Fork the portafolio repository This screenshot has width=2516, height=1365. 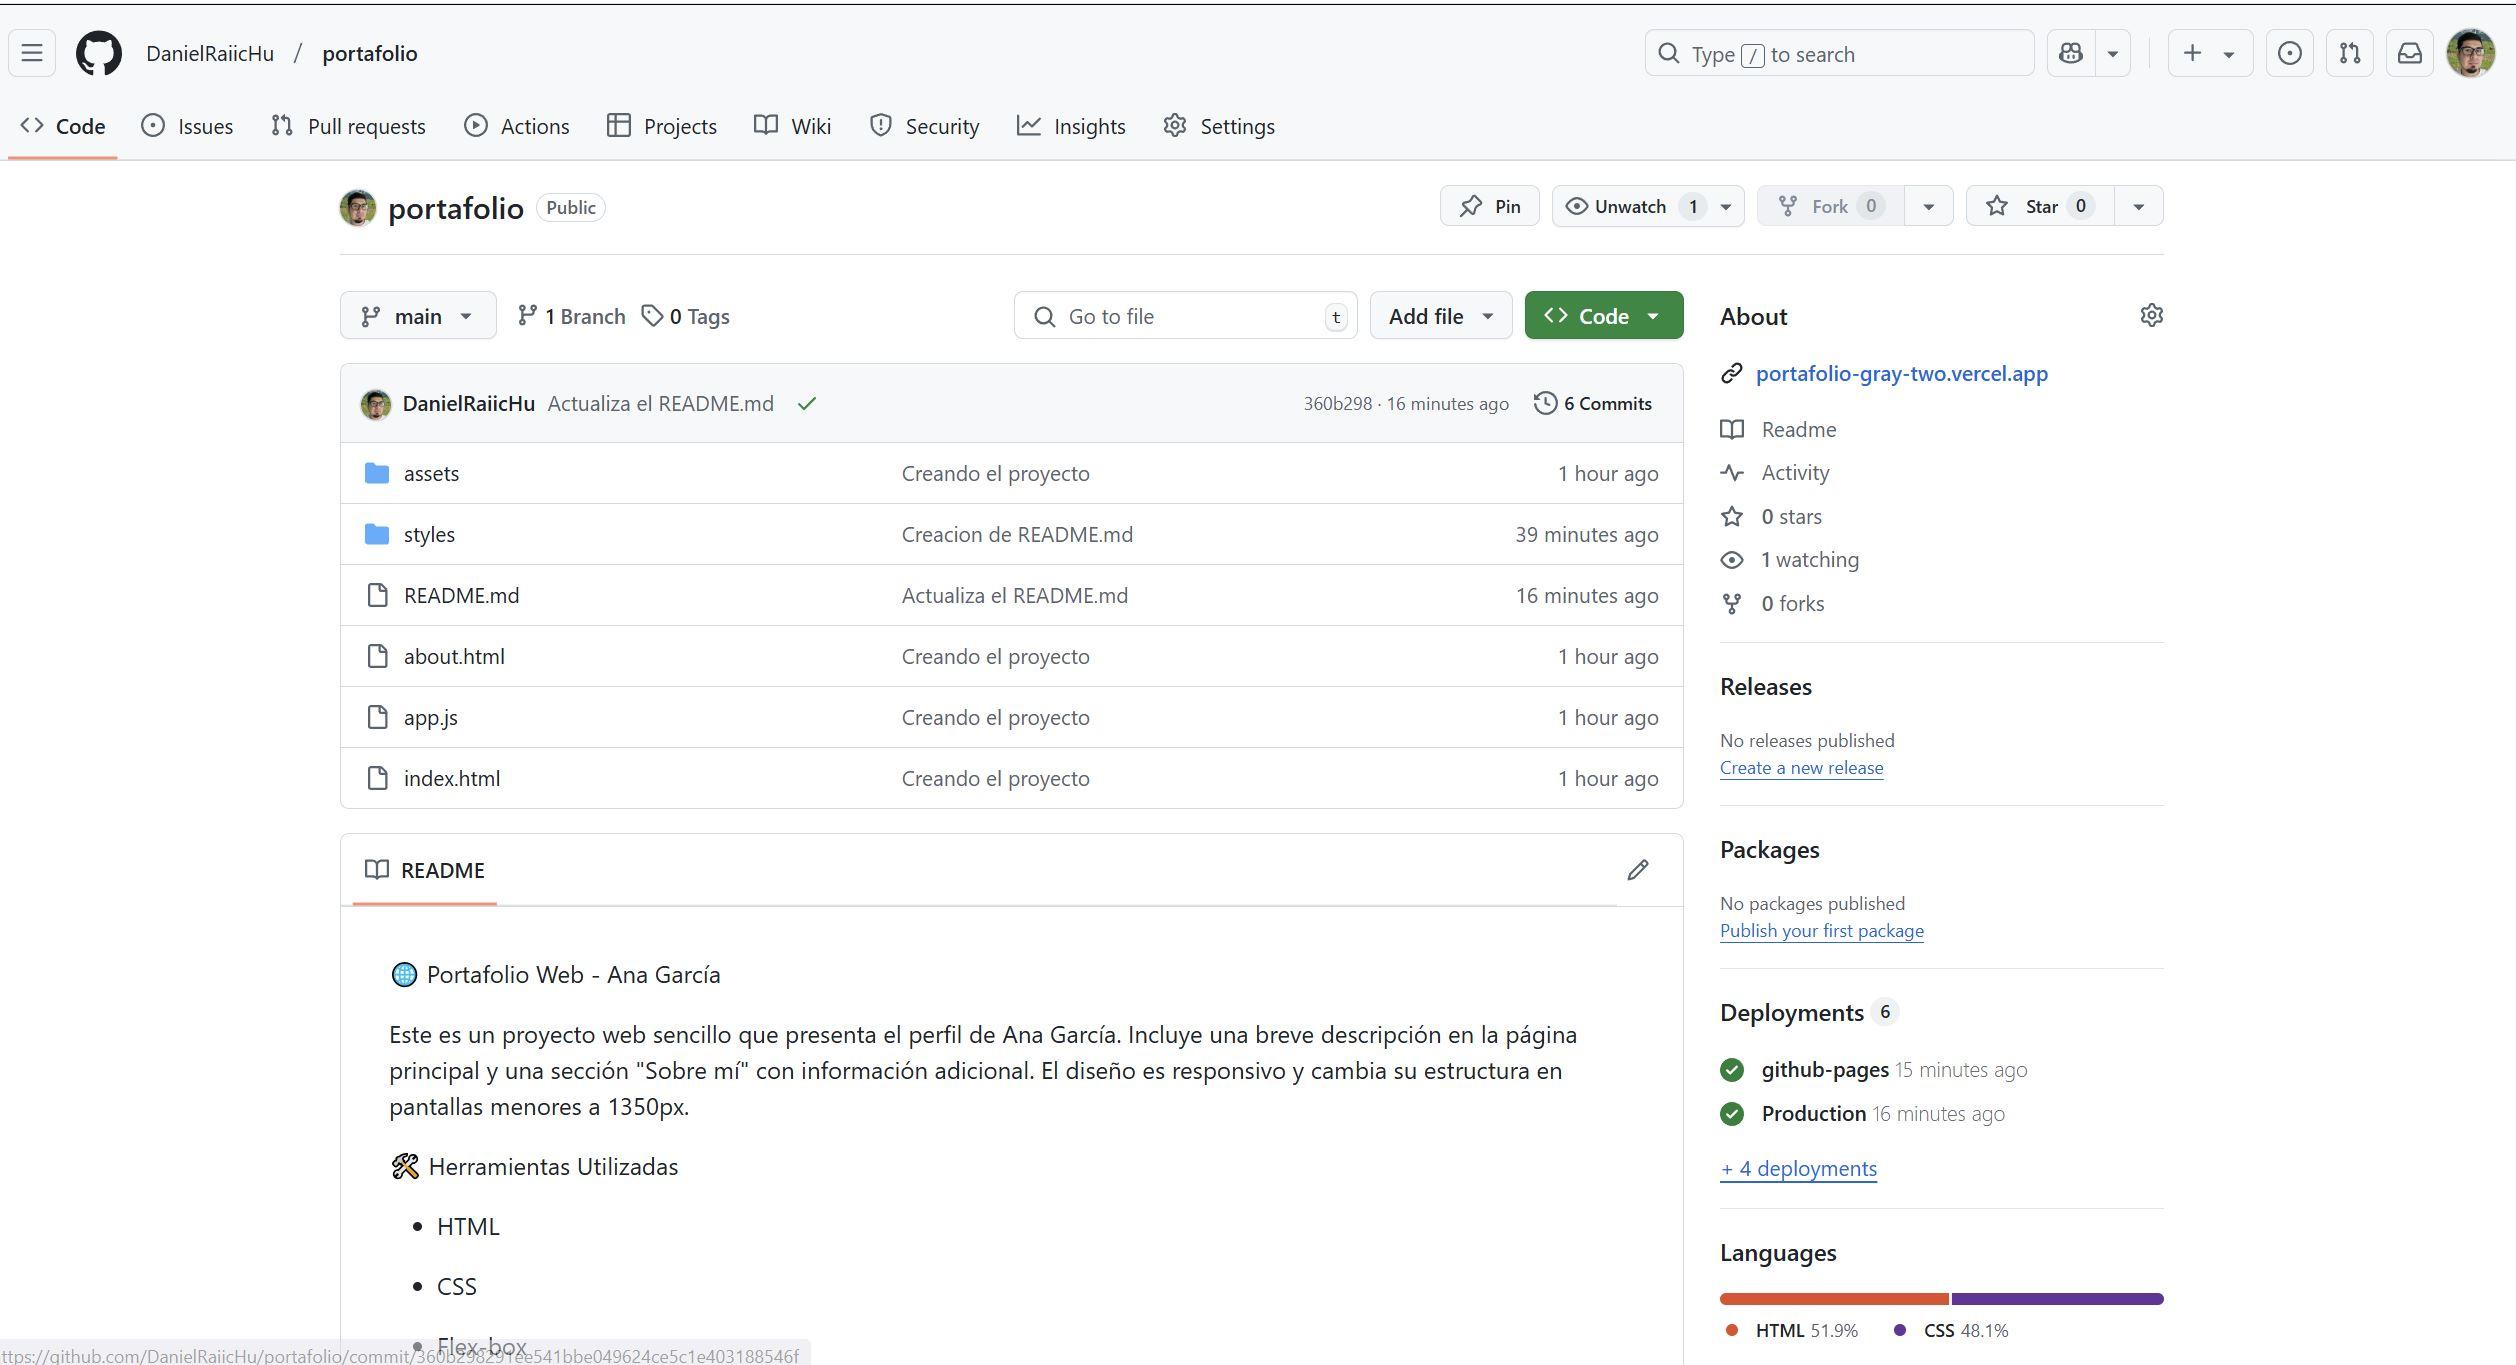1830,206
